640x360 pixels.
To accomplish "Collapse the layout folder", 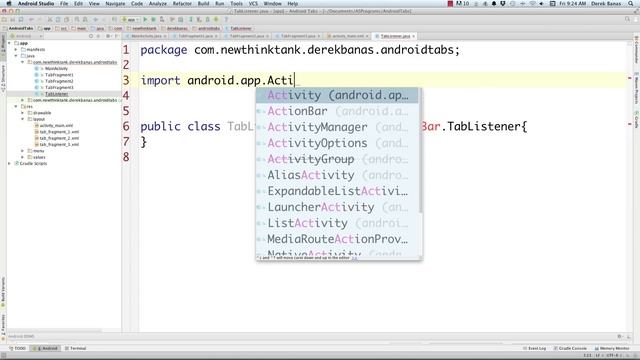I will tap(23, 119).
